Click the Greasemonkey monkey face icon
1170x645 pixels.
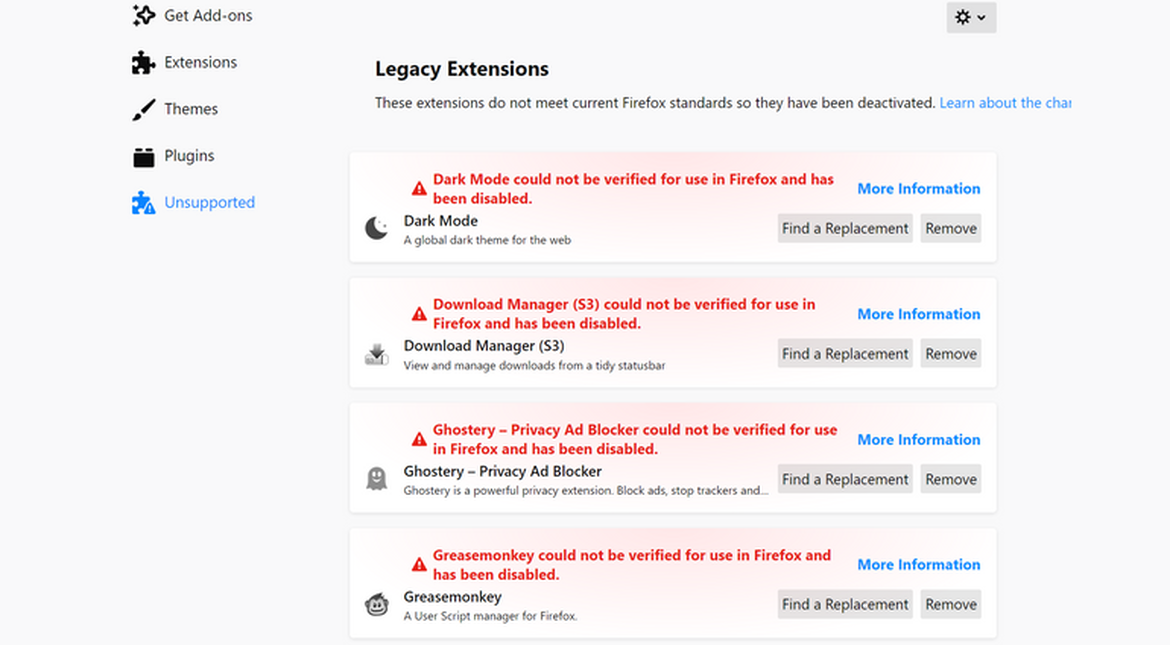coord(376,605)
